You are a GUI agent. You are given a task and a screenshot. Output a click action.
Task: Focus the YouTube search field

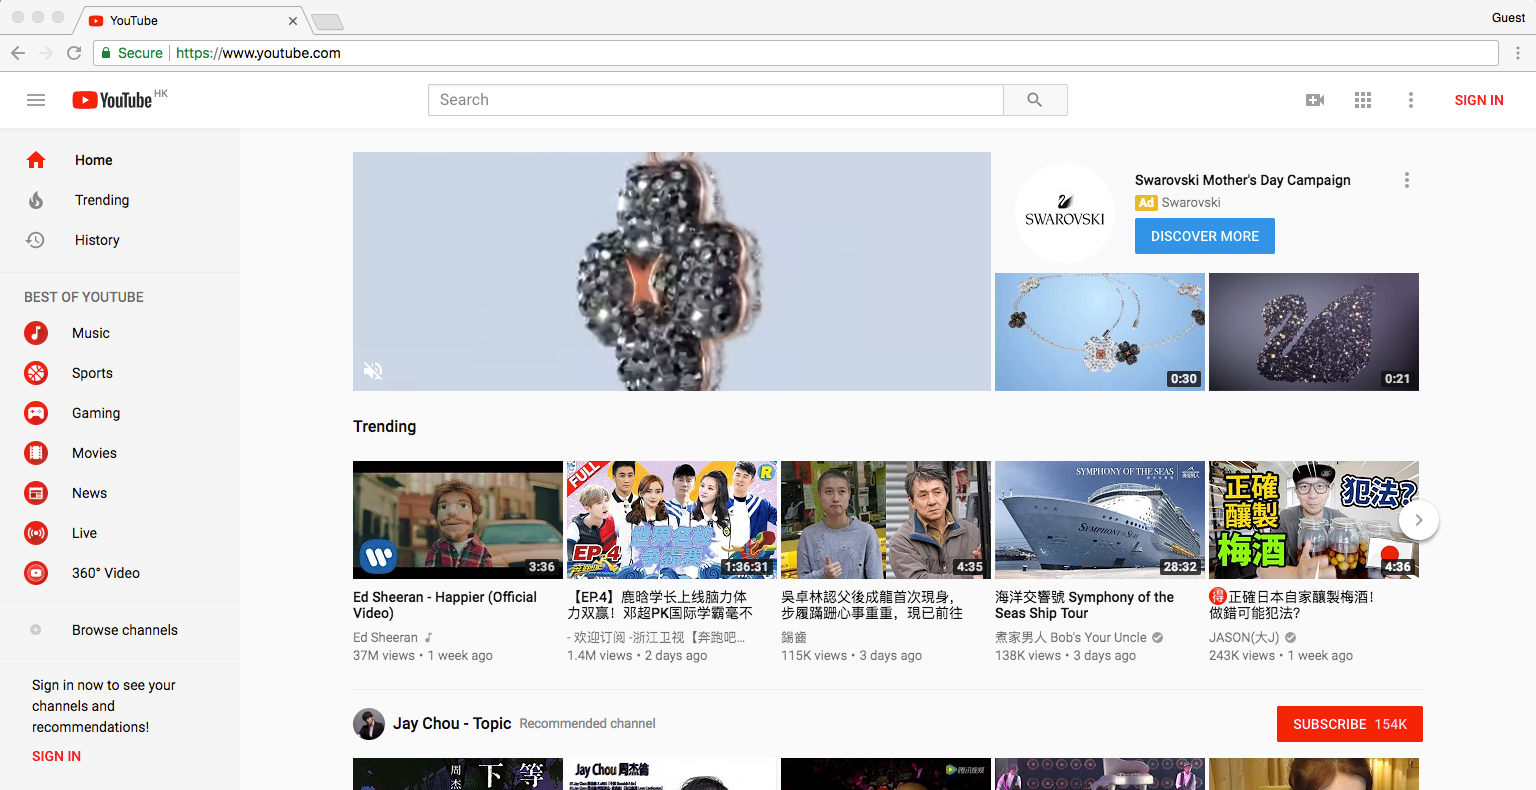coord(716,100)
